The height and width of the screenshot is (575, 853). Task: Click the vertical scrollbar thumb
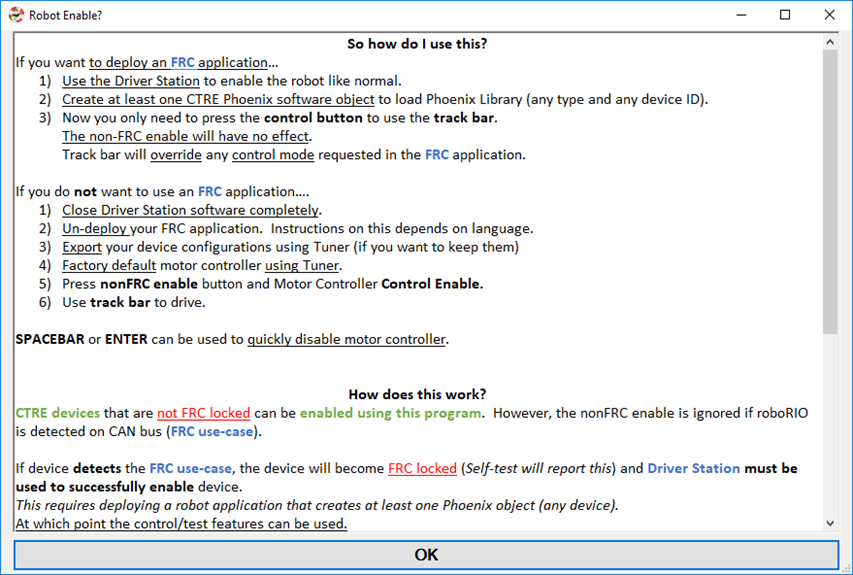point(830,191)
